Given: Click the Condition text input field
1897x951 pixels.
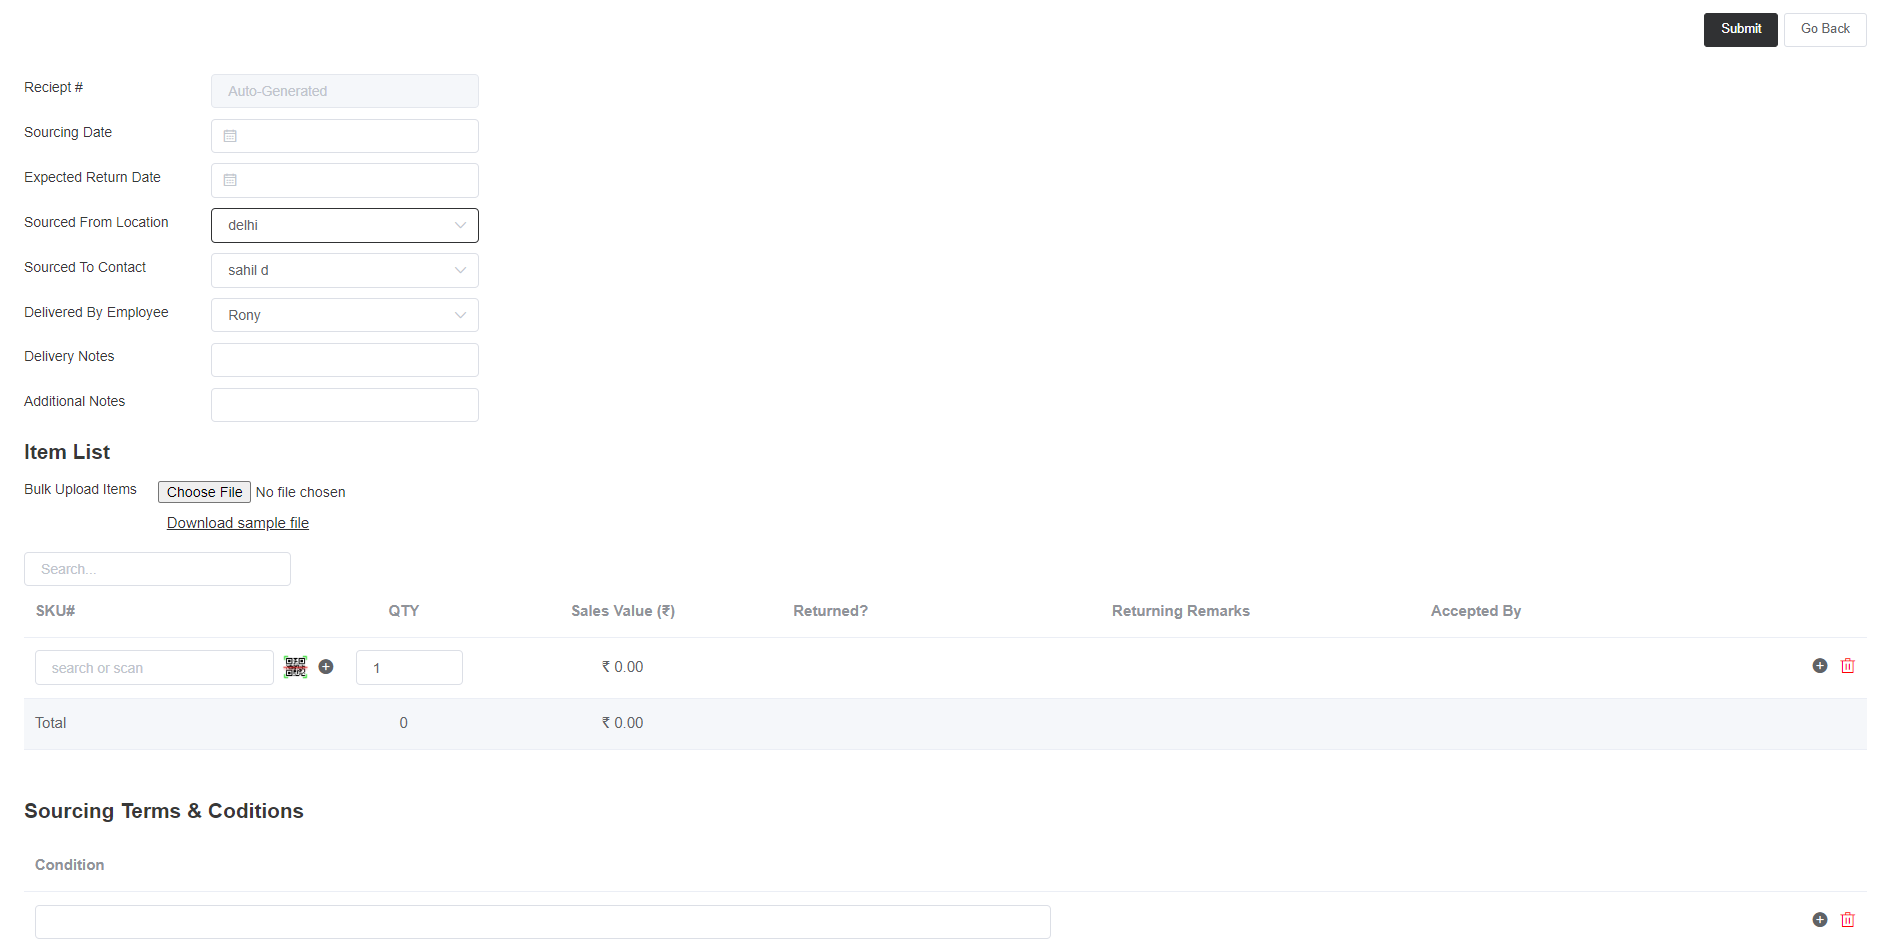Looking at the screenshot, I should pyautogui.click(x=542, y=921).
